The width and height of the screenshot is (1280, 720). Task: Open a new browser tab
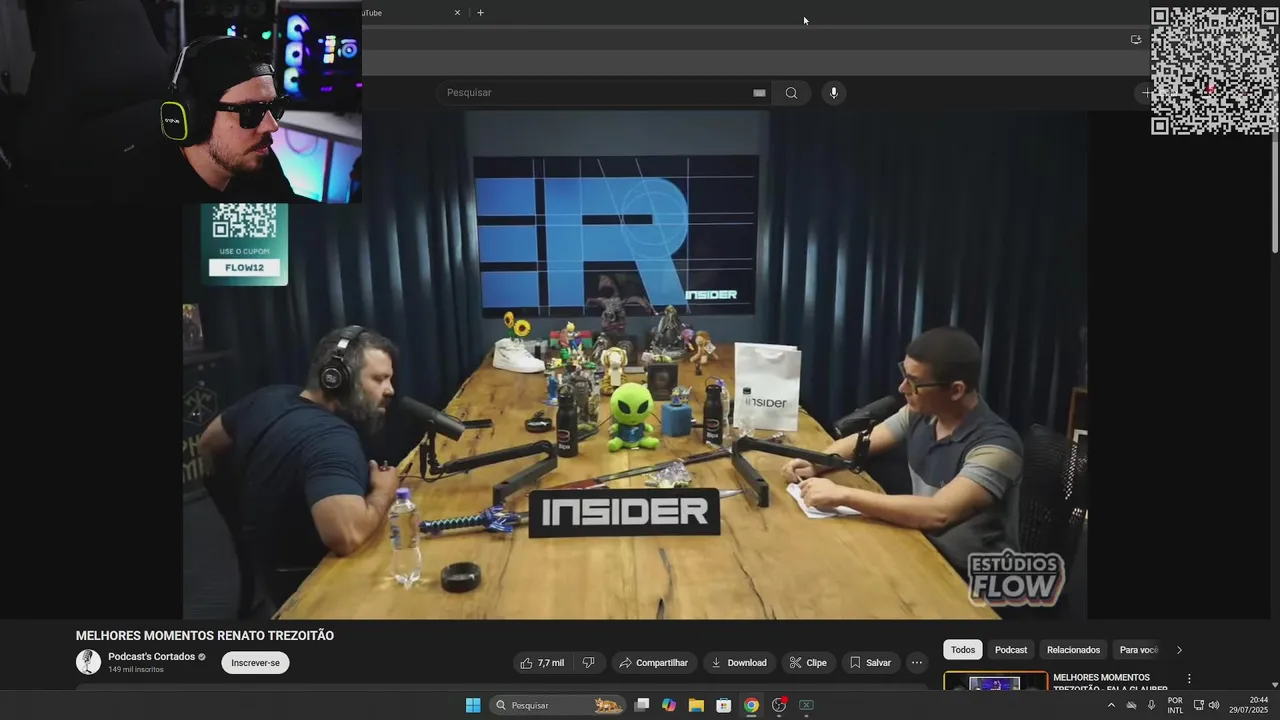click(480, 13)
